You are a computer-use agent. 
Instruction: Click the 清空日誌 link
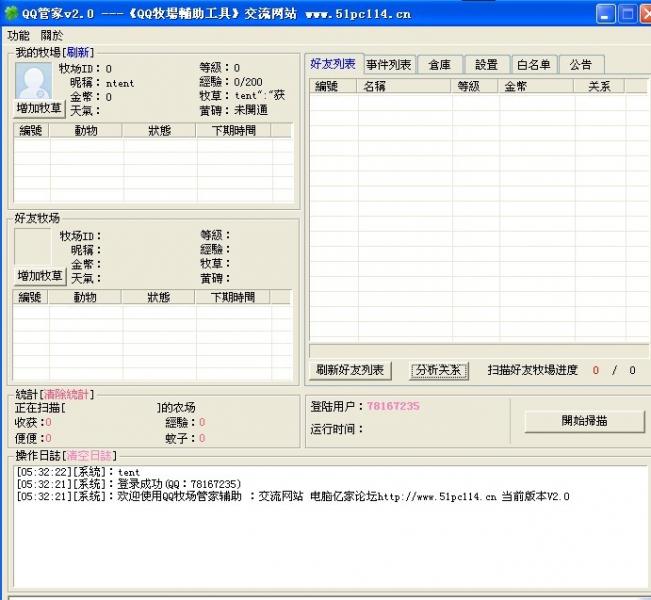pos(89,456)
